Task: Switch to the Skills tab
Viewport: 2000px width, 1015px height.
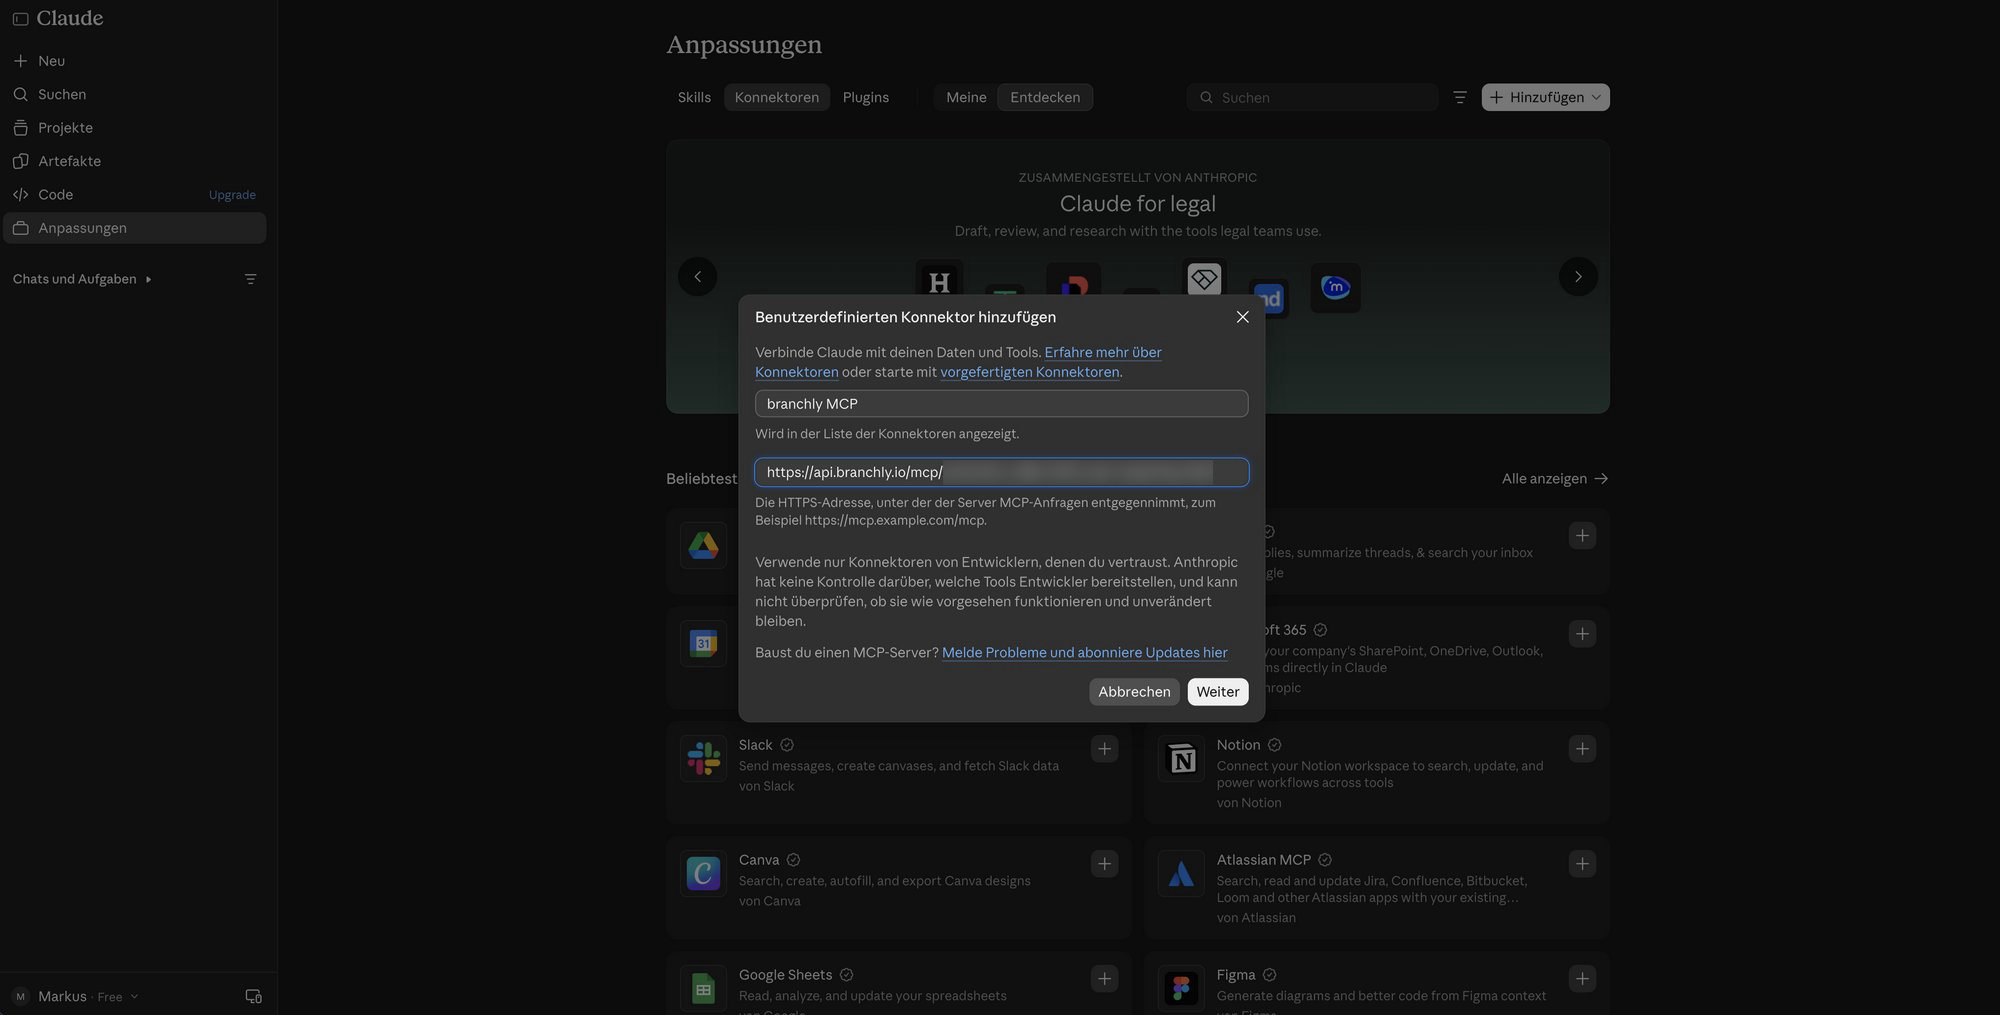Action: pyautogui.click(x=694, y=97)
